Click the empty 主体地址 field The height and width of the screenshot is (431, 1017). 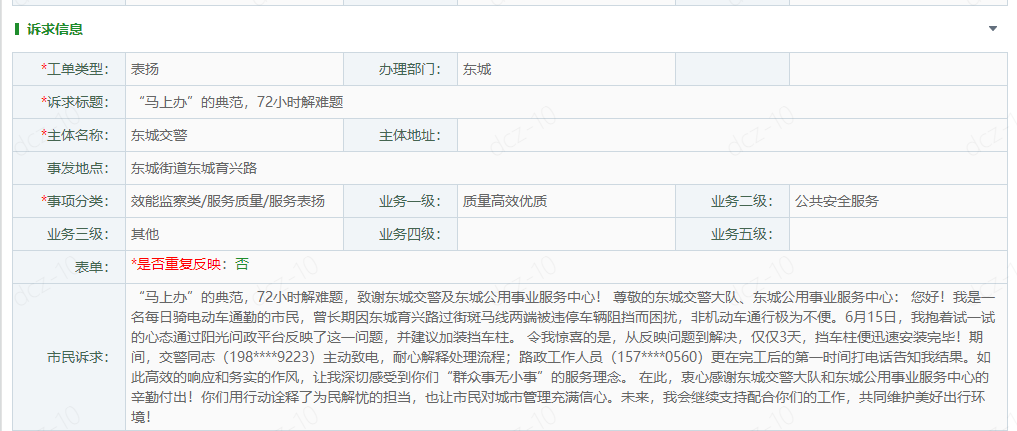[x=732, y=135]
